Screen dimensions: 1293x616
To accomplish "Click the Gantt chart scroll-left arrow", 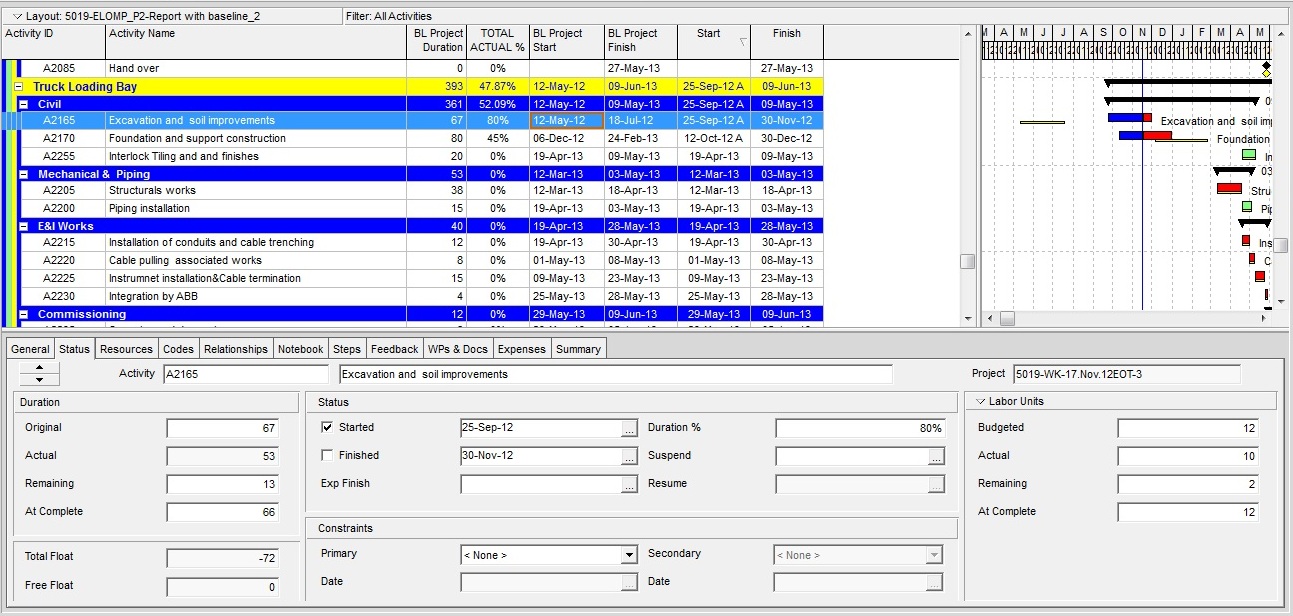I will (990, 318).
